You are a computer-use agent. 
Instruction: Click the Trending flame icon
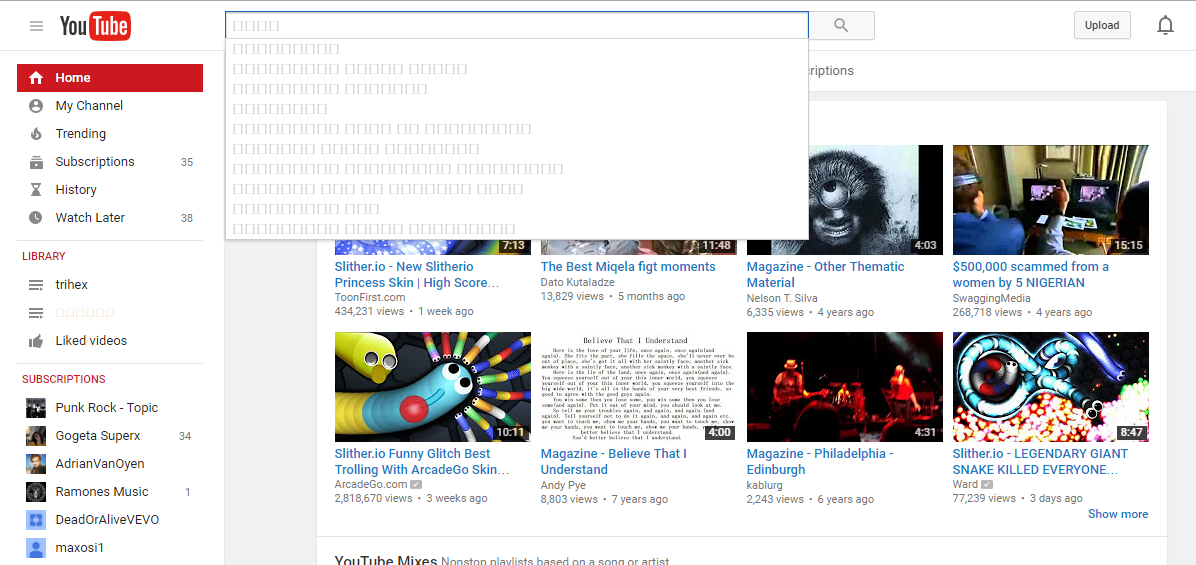coord(36,133)
